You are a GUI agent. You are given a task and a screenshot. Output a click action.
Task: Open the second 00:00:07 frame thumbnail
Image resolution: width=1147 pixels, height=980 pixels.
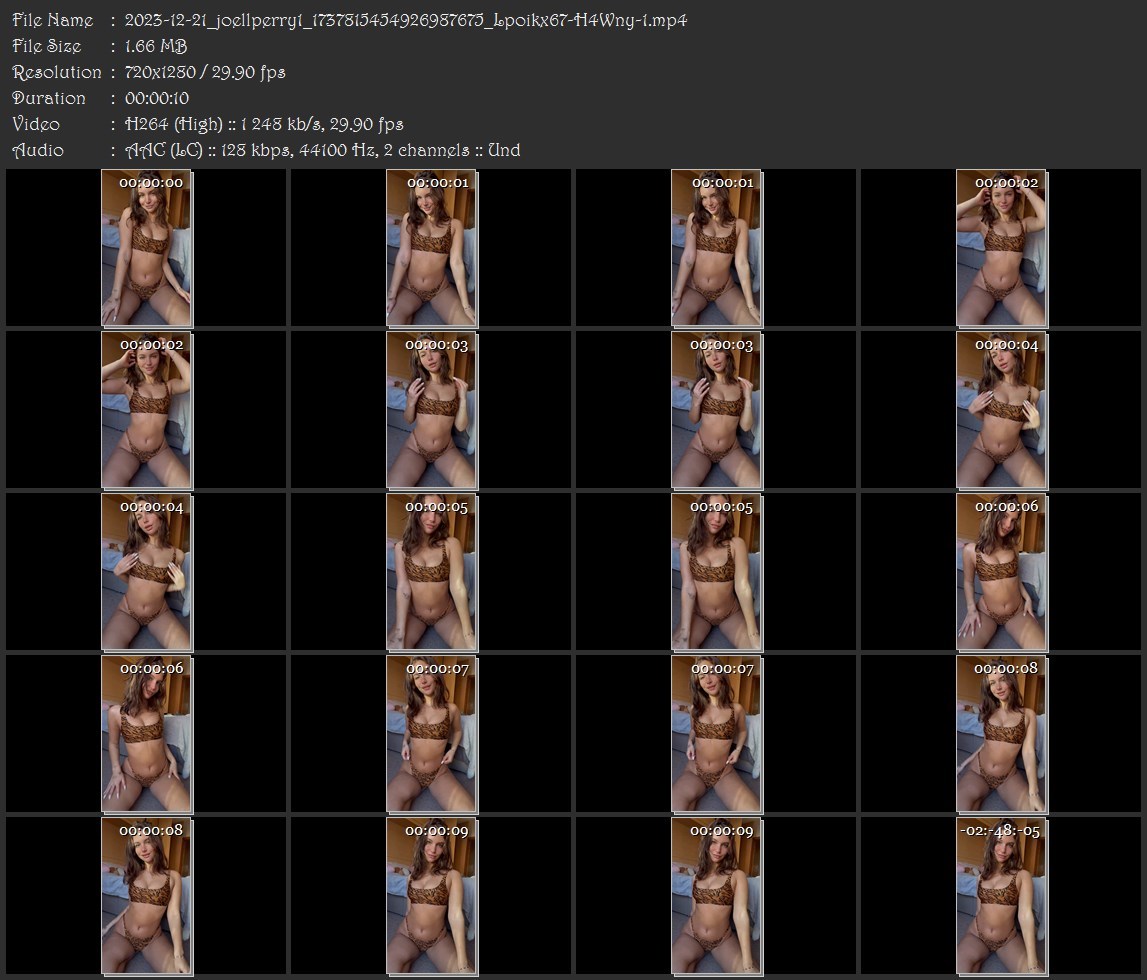[716, 734]
